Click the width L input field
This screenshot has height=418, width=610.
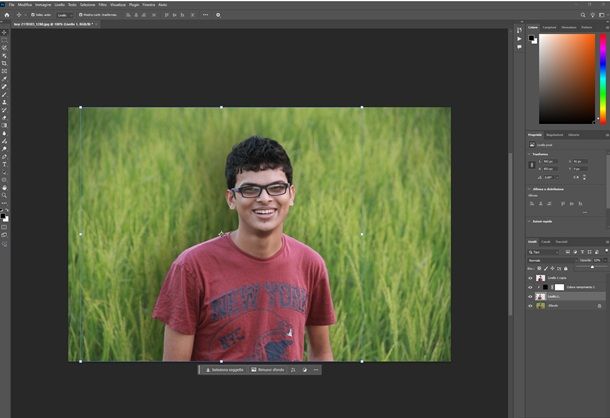click(x=548, y=162)
